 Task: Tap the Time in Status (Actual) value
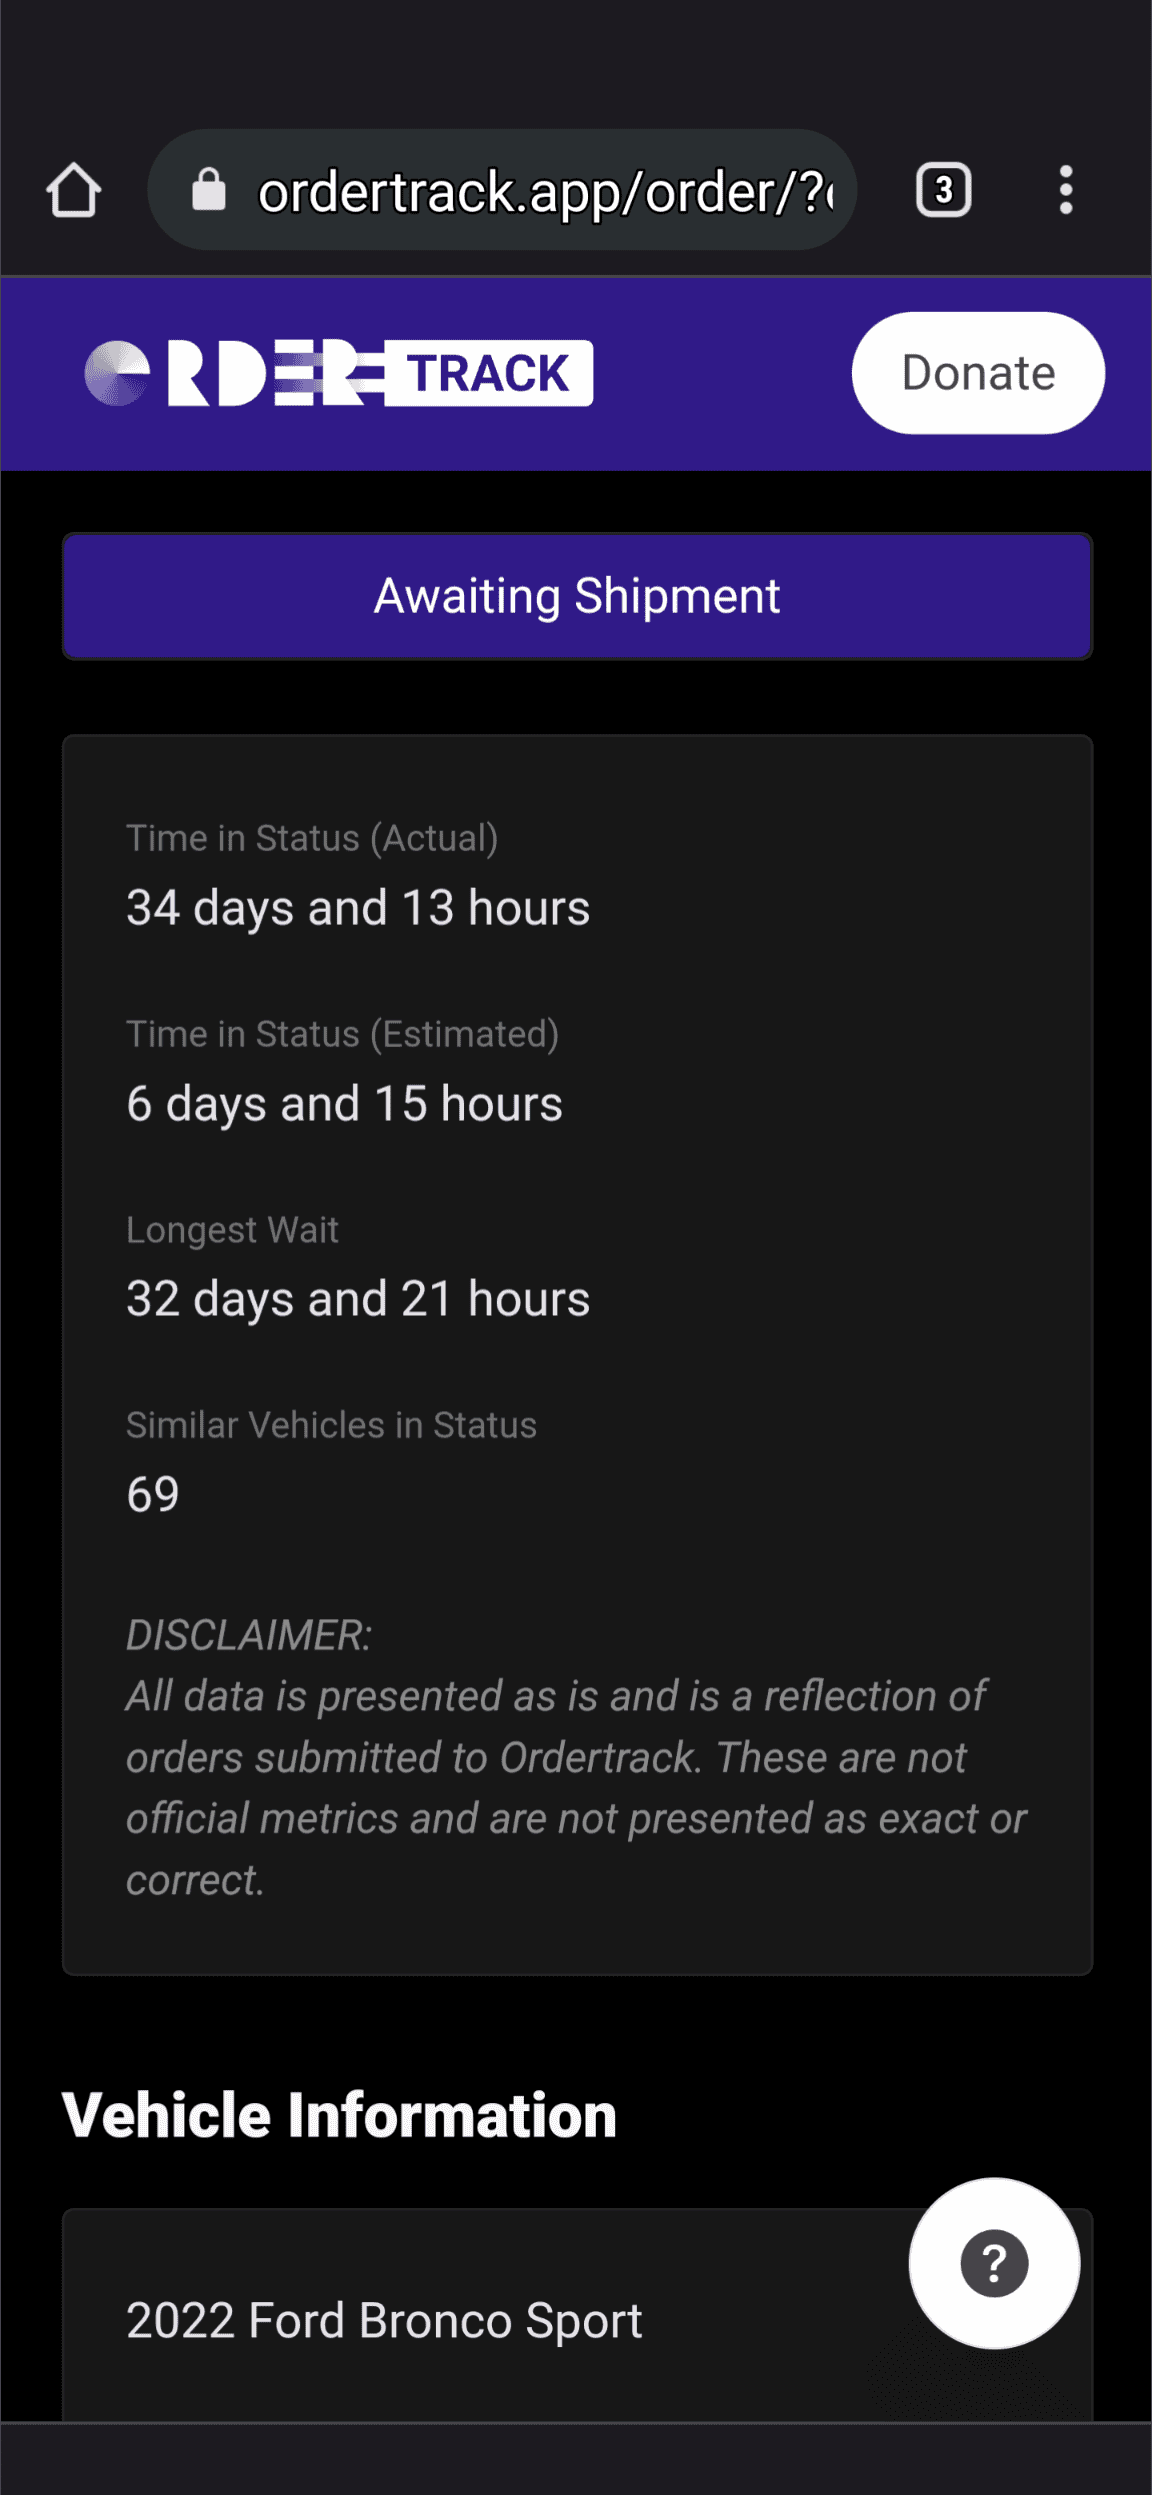tap(358, 908)
